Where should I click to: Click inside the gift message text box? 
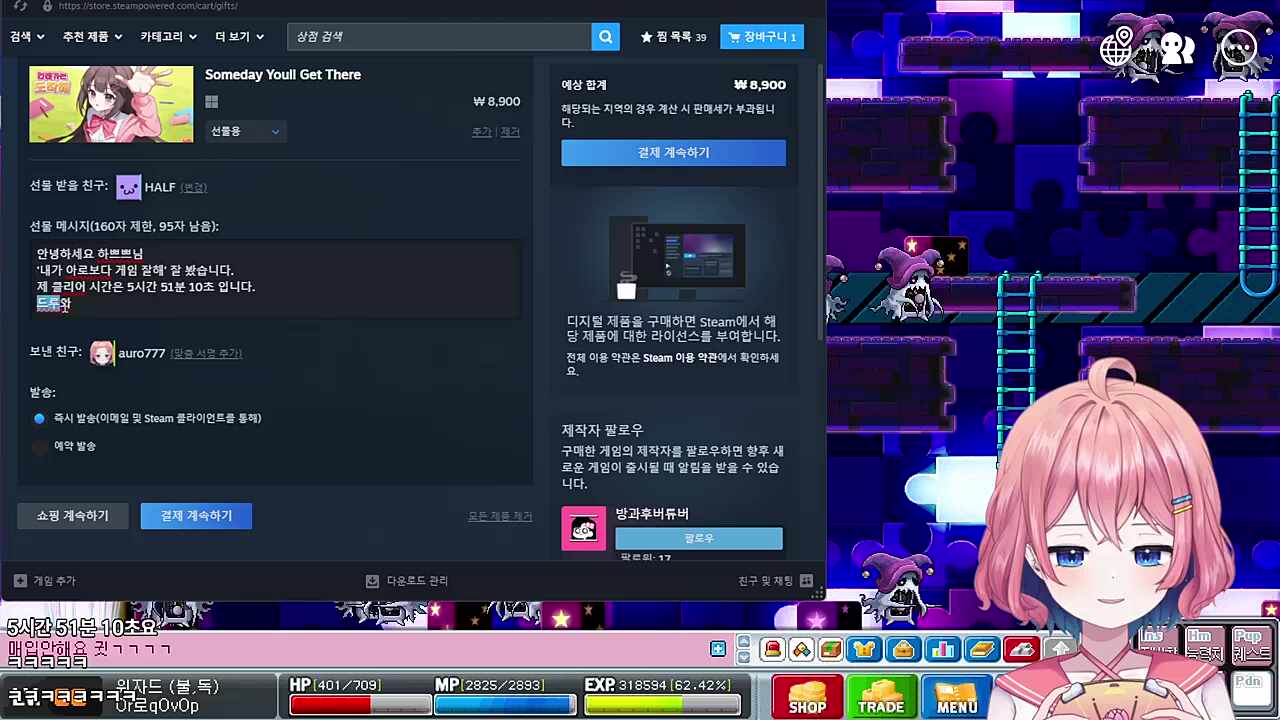point(275,279)
